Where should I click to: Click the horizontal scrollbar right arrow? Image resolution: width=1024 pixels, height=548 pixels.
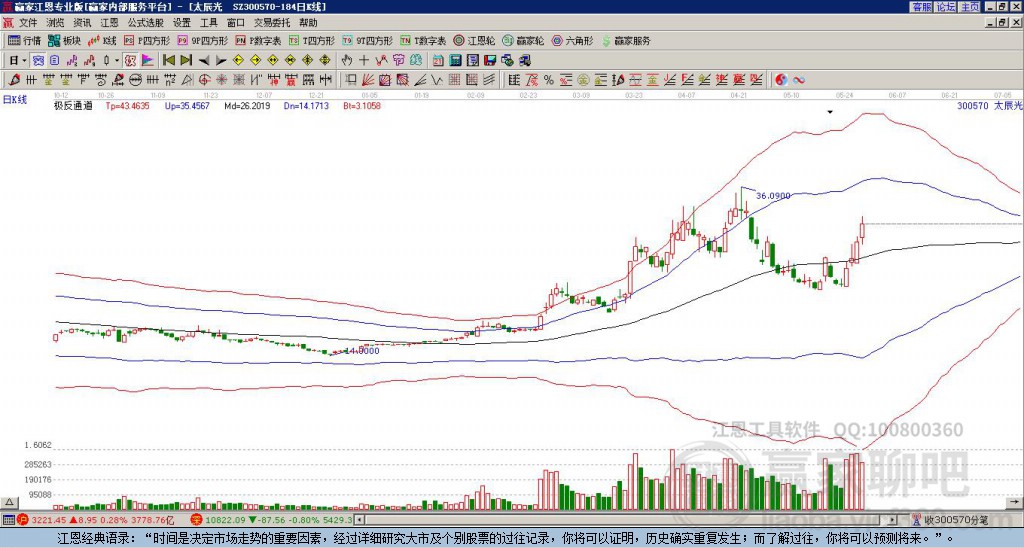893,520
